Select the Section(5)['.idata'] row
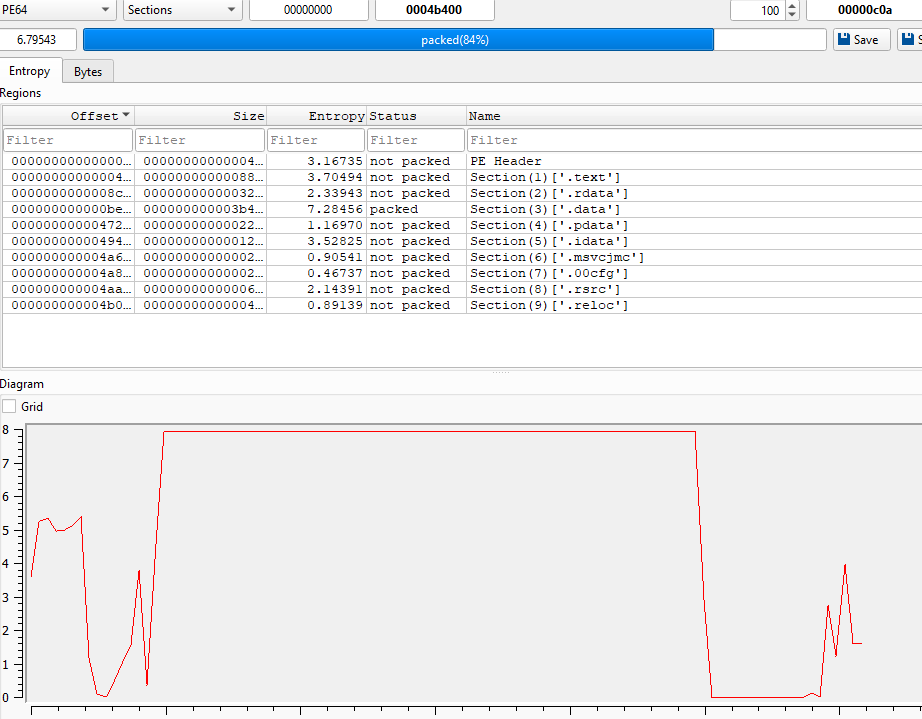922x719 pixels. (462, 241)
